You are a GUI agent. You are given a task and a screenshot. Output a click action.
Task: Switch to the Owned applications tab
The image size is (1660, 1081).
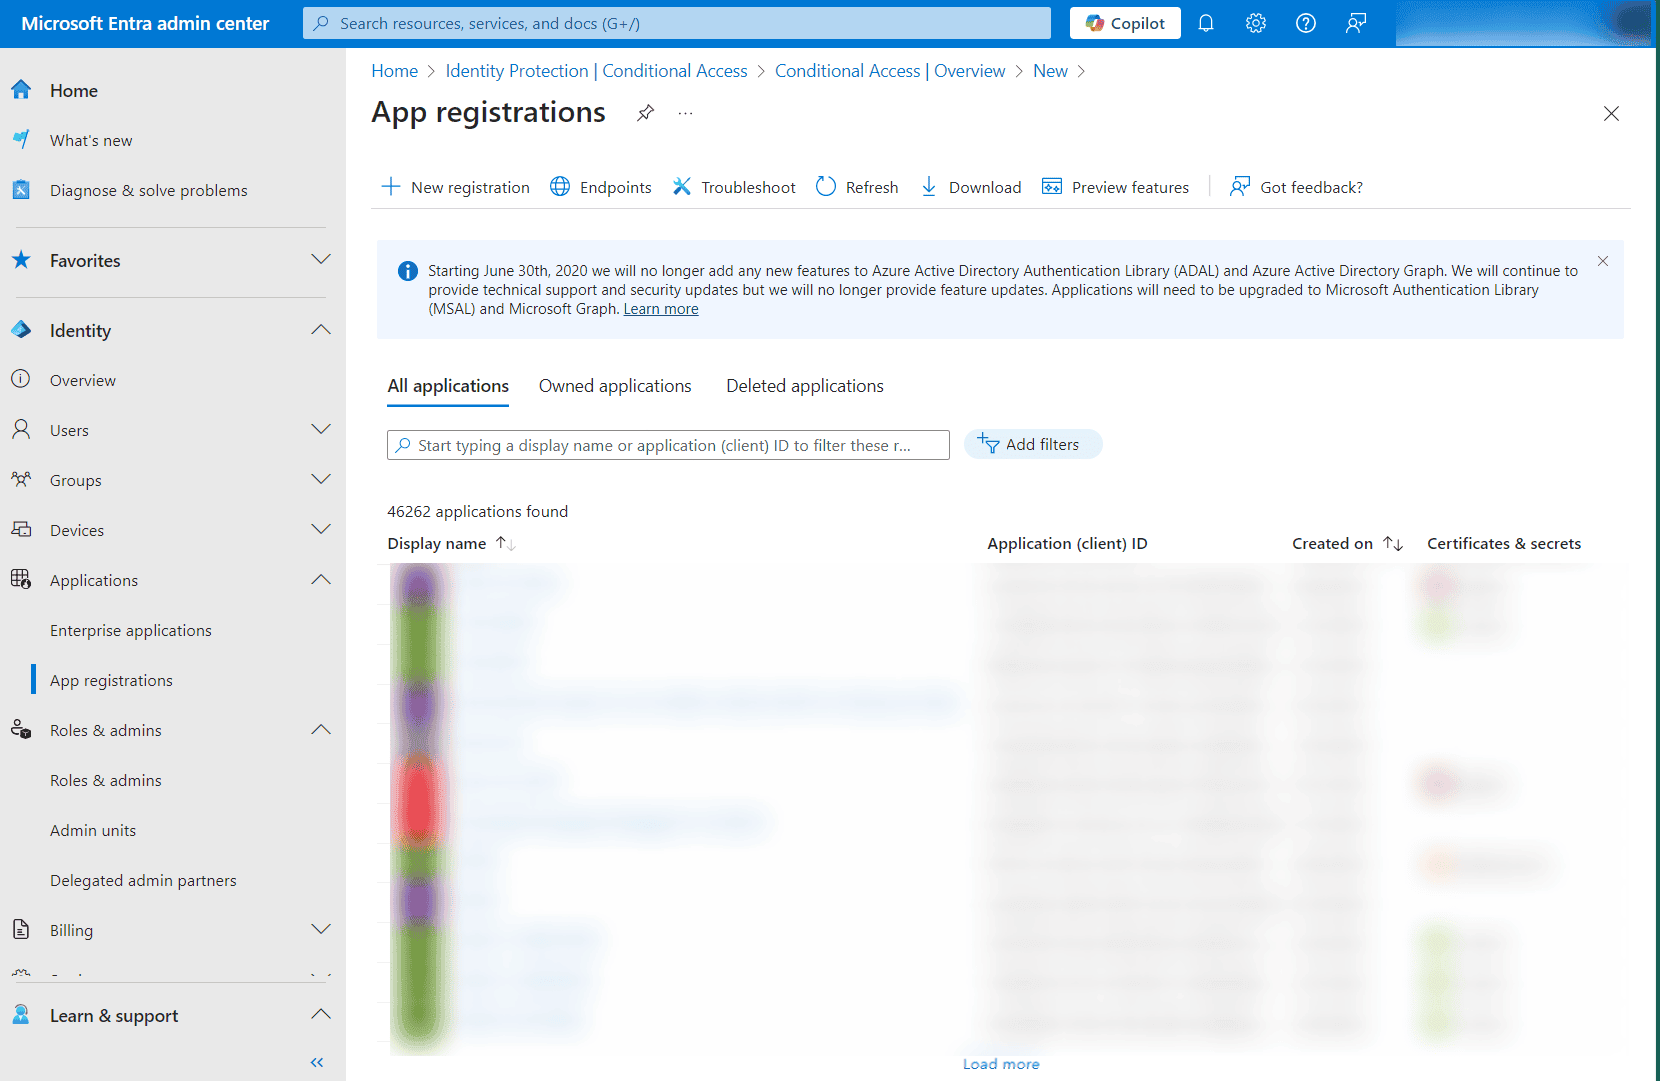(614, 386)
